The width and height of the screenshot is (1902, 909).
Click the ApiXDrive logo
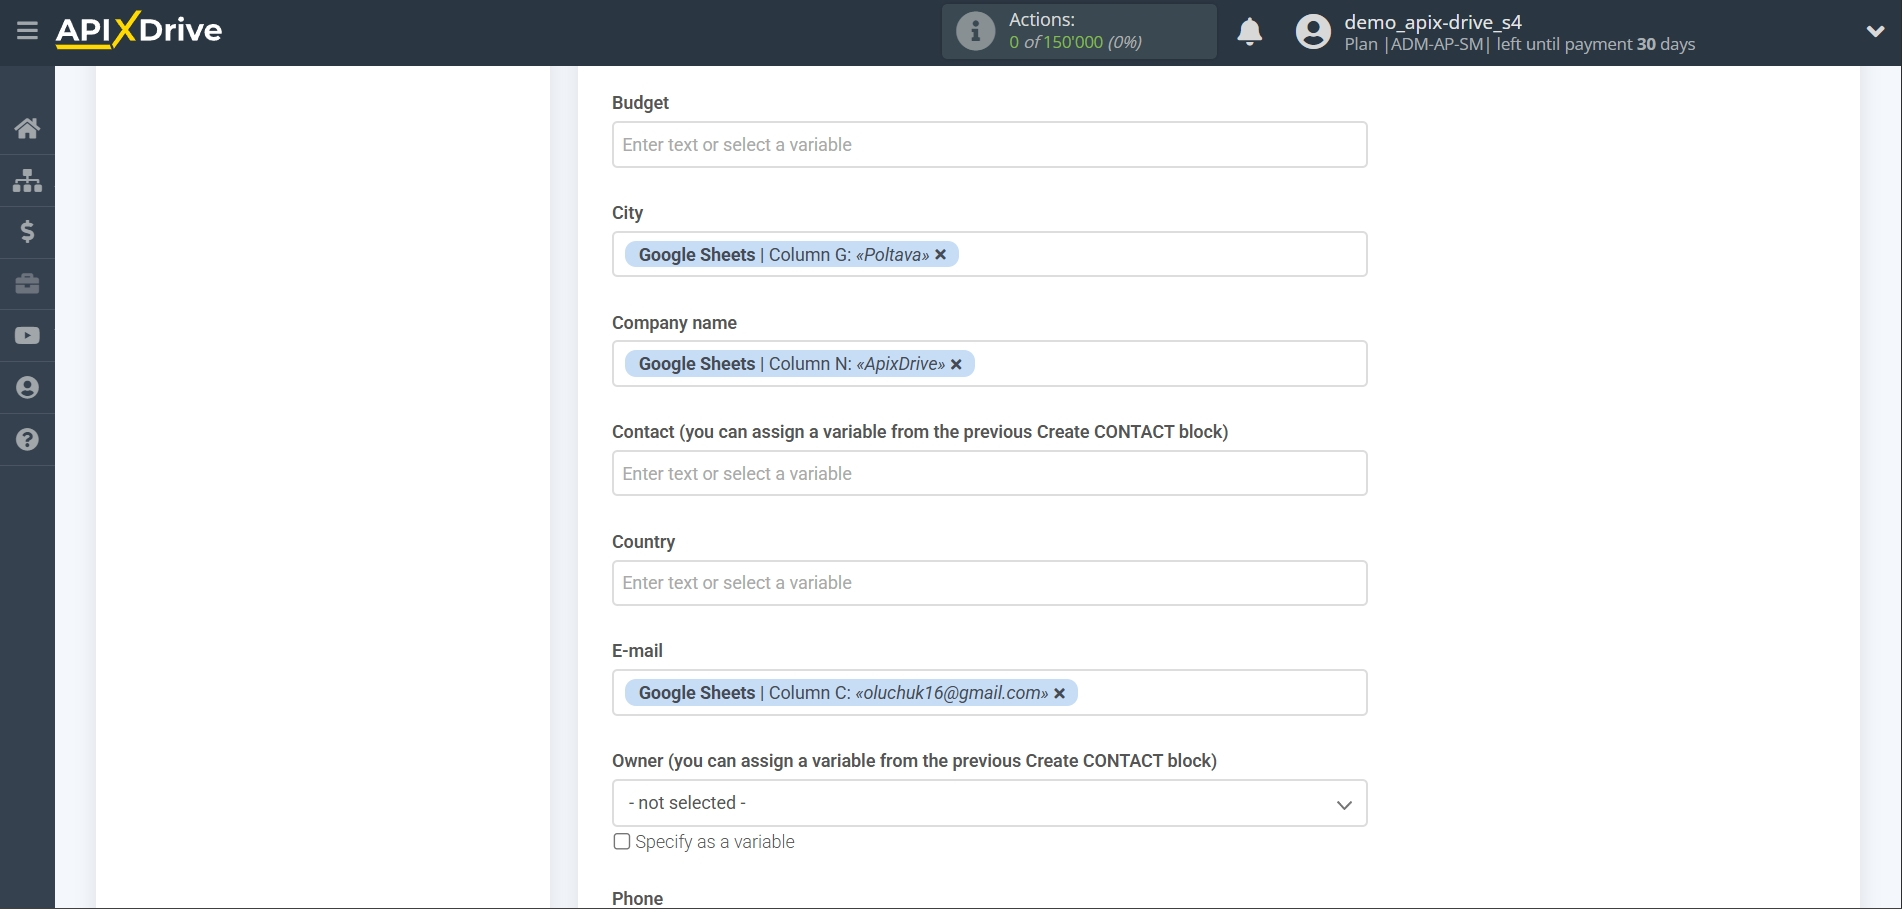(x=138, y=30)
